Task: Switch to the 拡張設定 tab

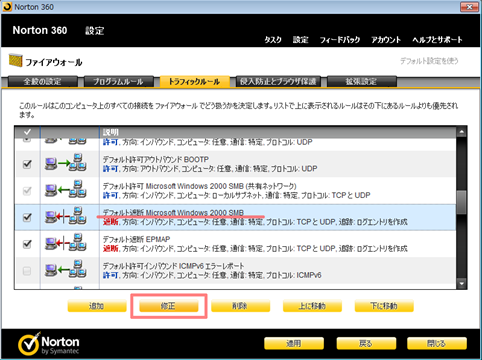Action: coord(362,82)
